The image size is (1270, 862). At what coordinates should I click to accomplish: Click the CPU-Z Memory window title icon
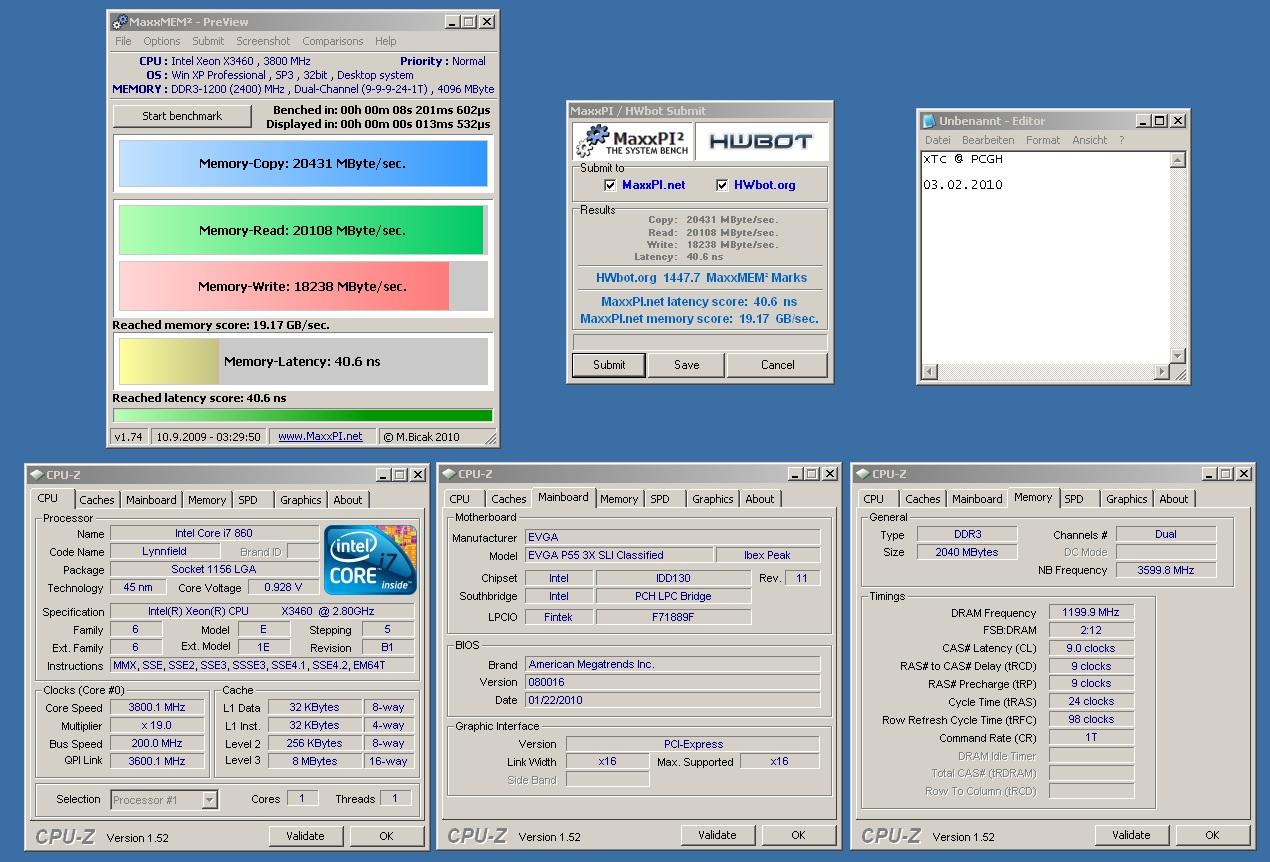(863, 474)
